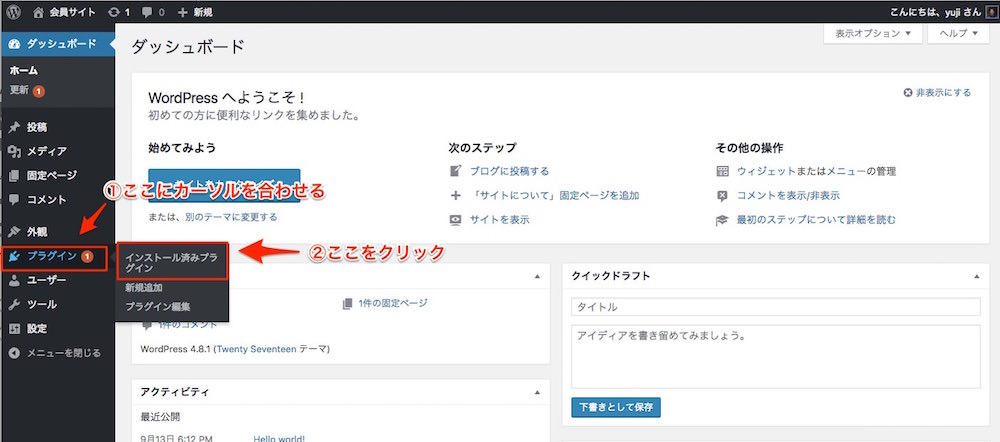Viewport: 1000px width, 442px height.
Task: Click the WordPress logo in admin bar
Action: tap(14, 11)
